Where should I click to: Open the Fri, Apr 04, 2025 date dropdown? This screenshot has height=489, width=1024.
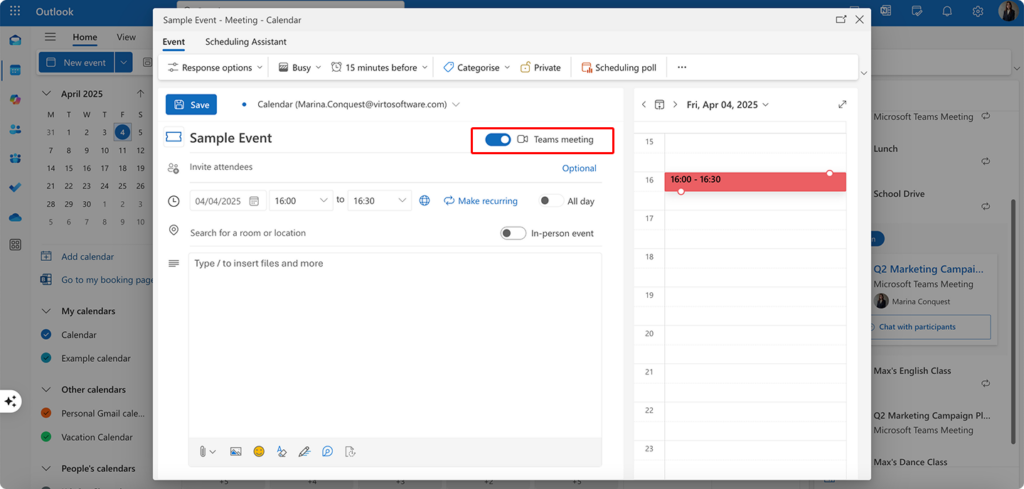pyautogui.click(x=728, y=104)
